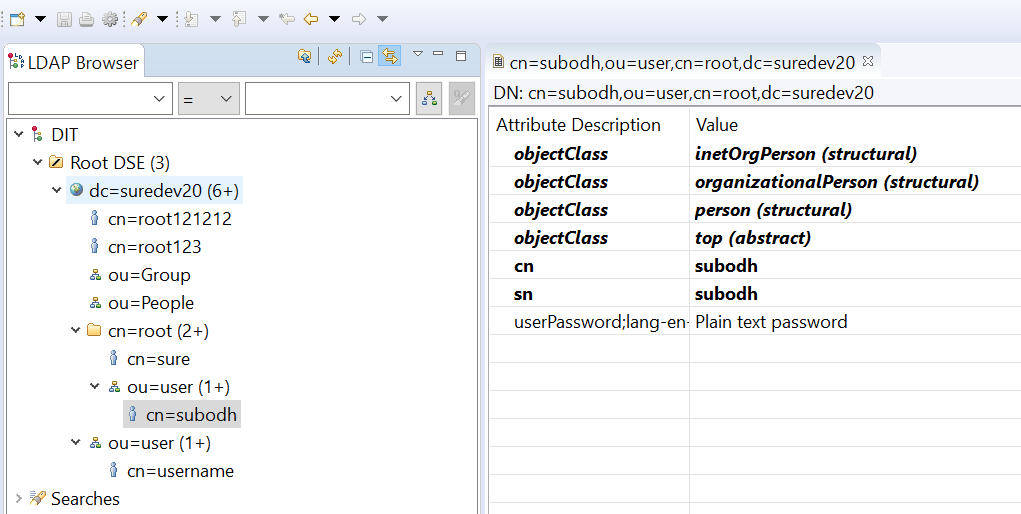Screen dimensions: 1021x514
Task: Click the Forward arrow toolbar icon
Action: (359, 20)
